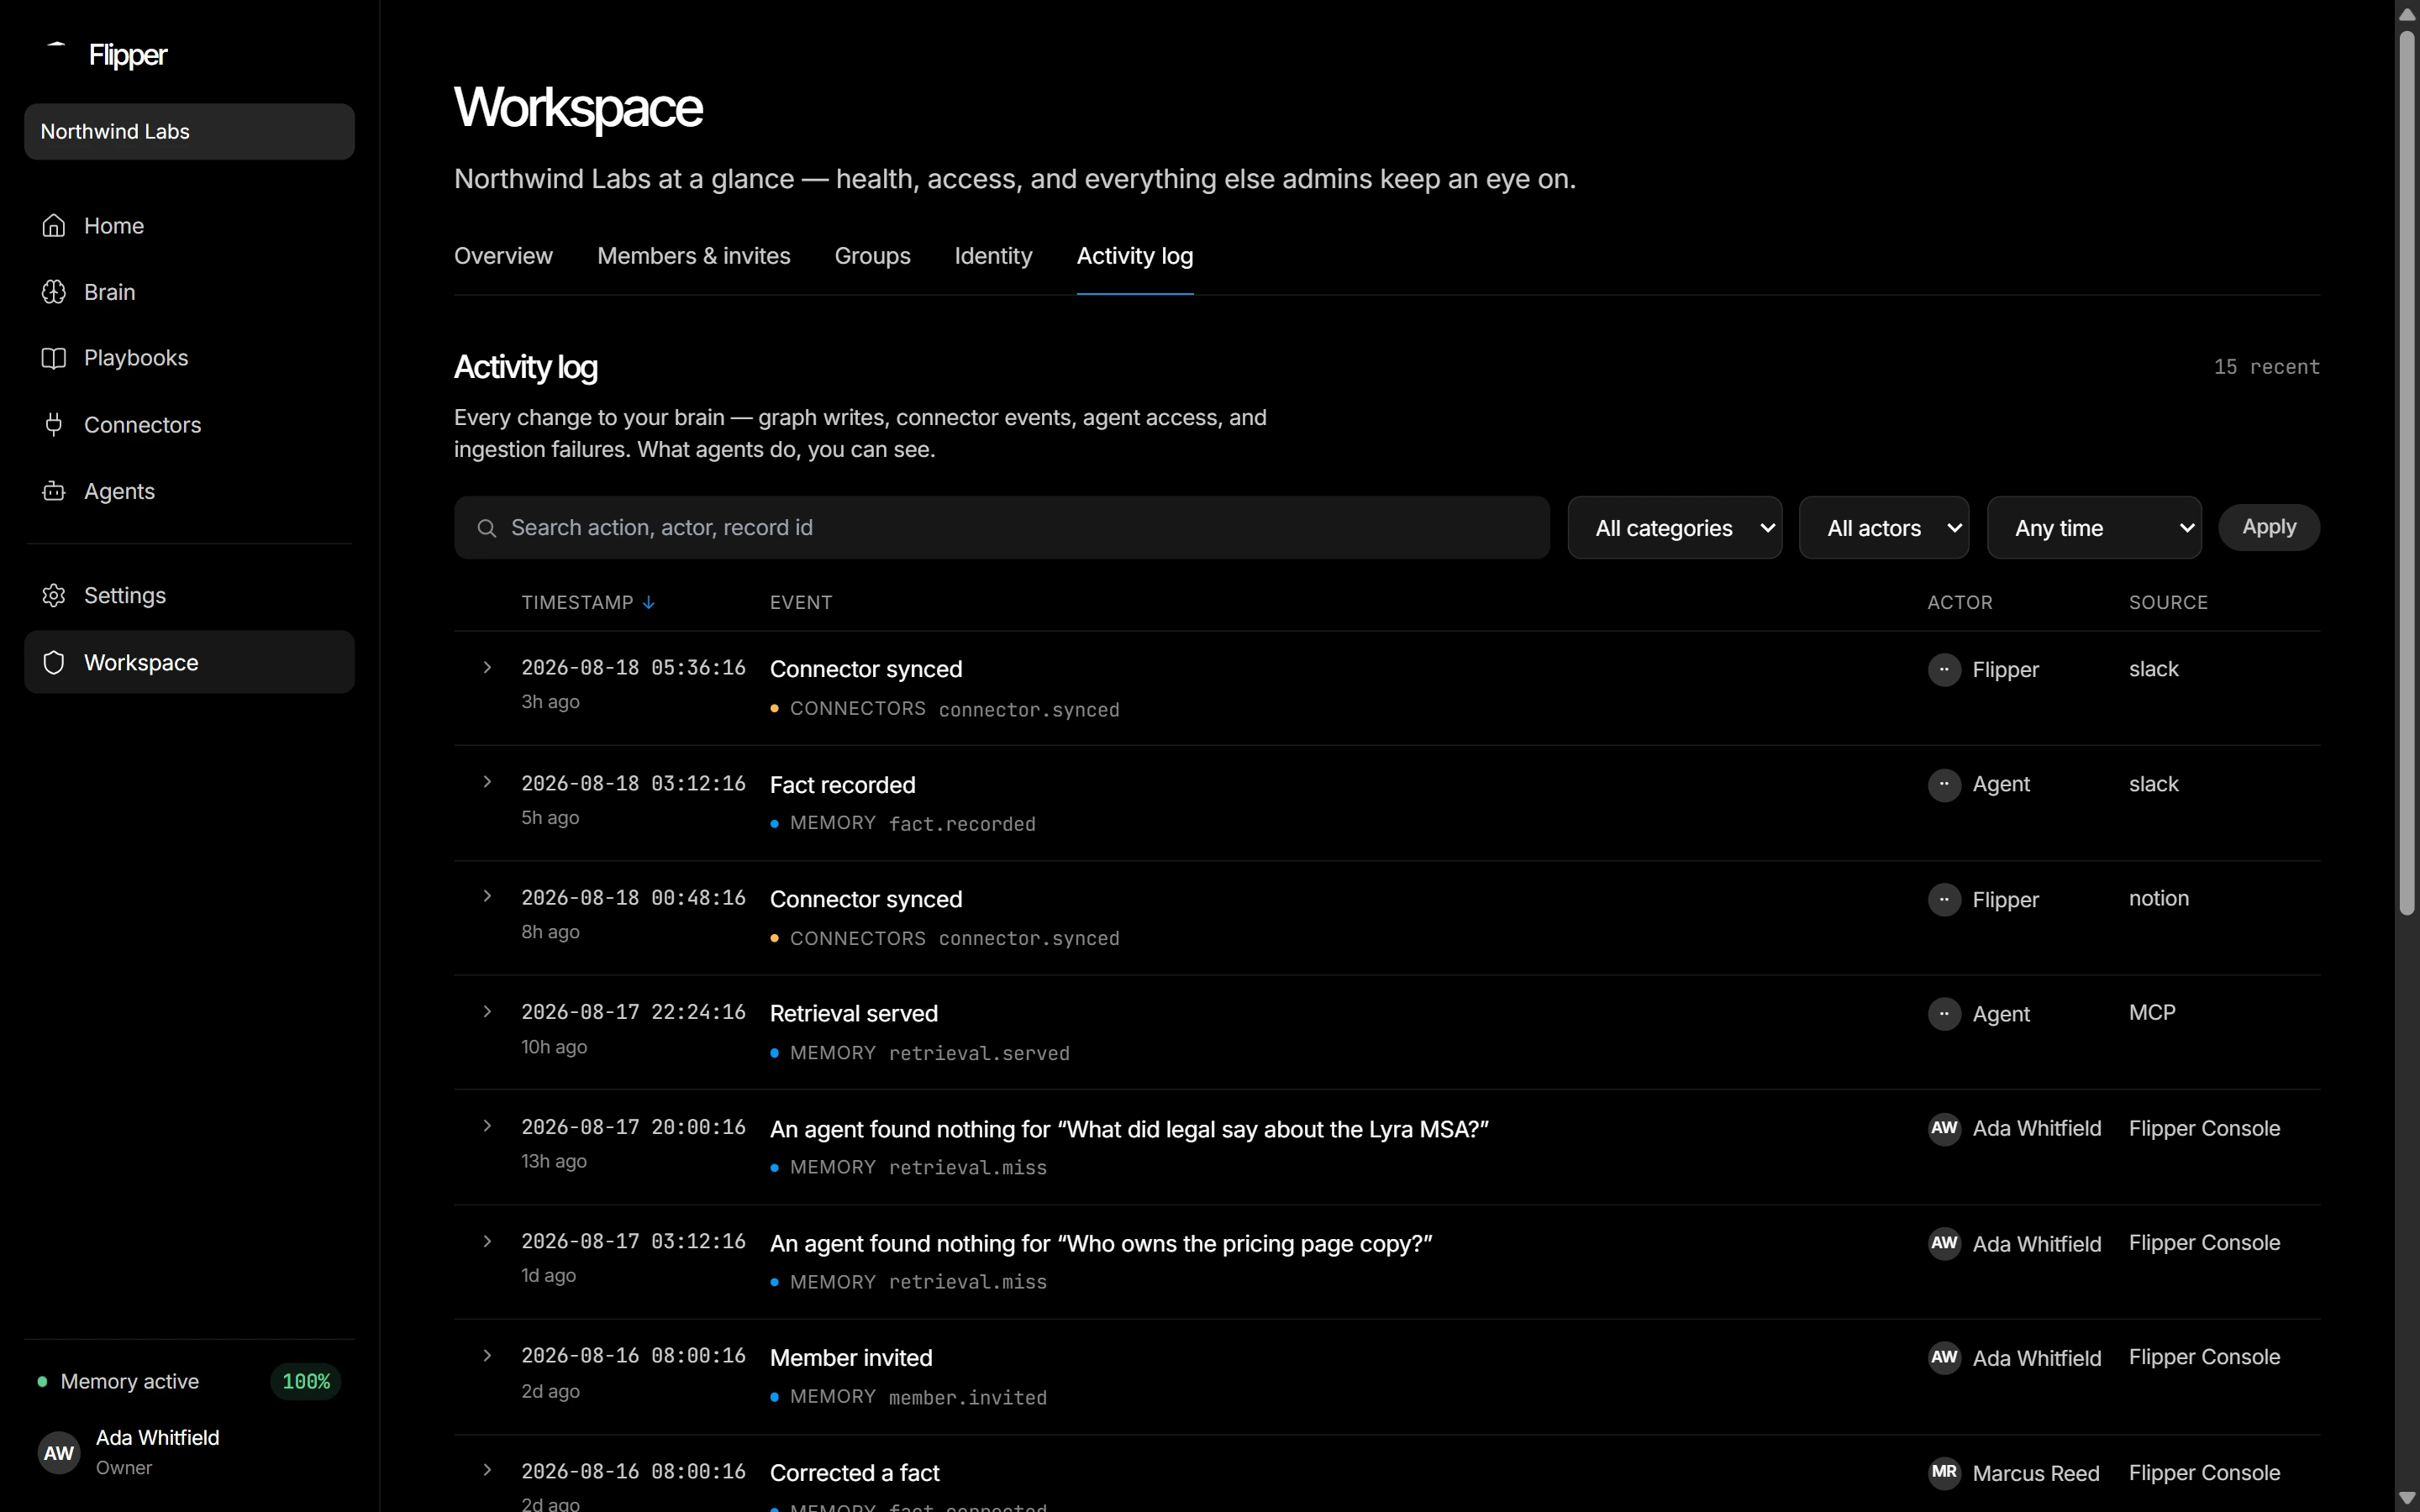The width and height of the screenshot is (2420, 1512).
Task: Open Playbooks in sidebar
Action: (x=189, y=358)
